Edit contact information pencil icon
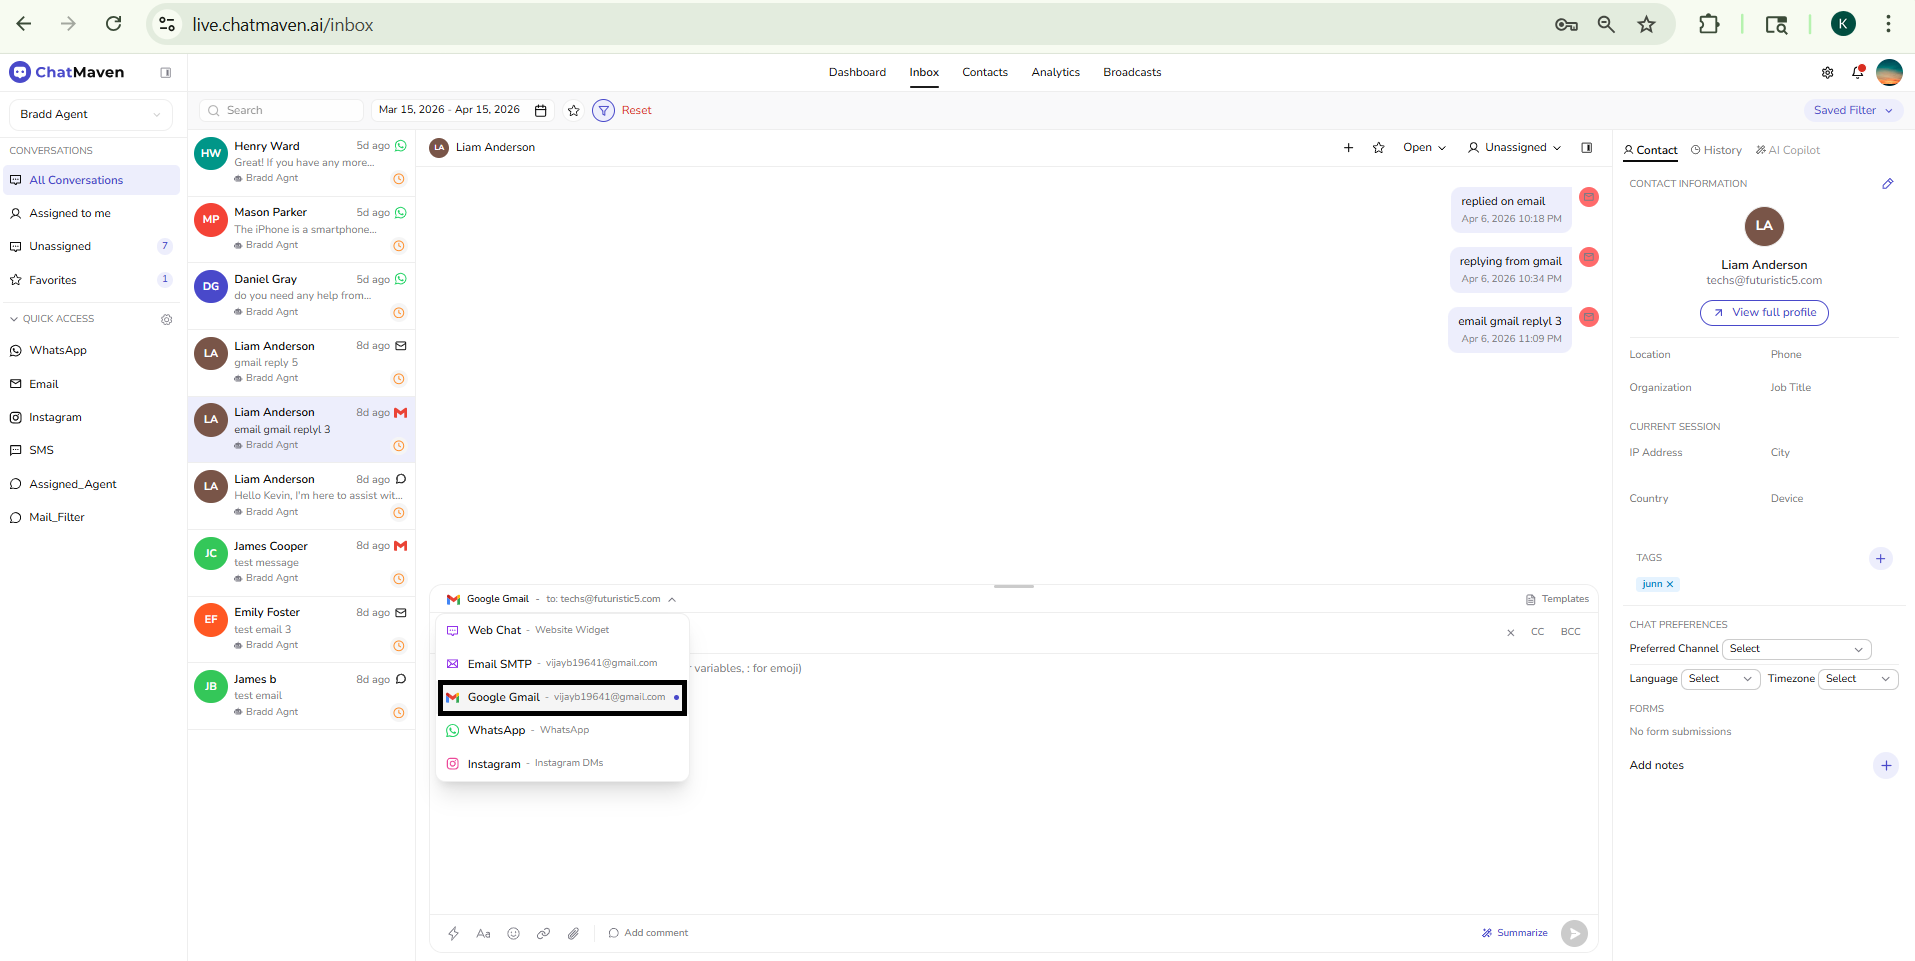 click(1887, 184)
